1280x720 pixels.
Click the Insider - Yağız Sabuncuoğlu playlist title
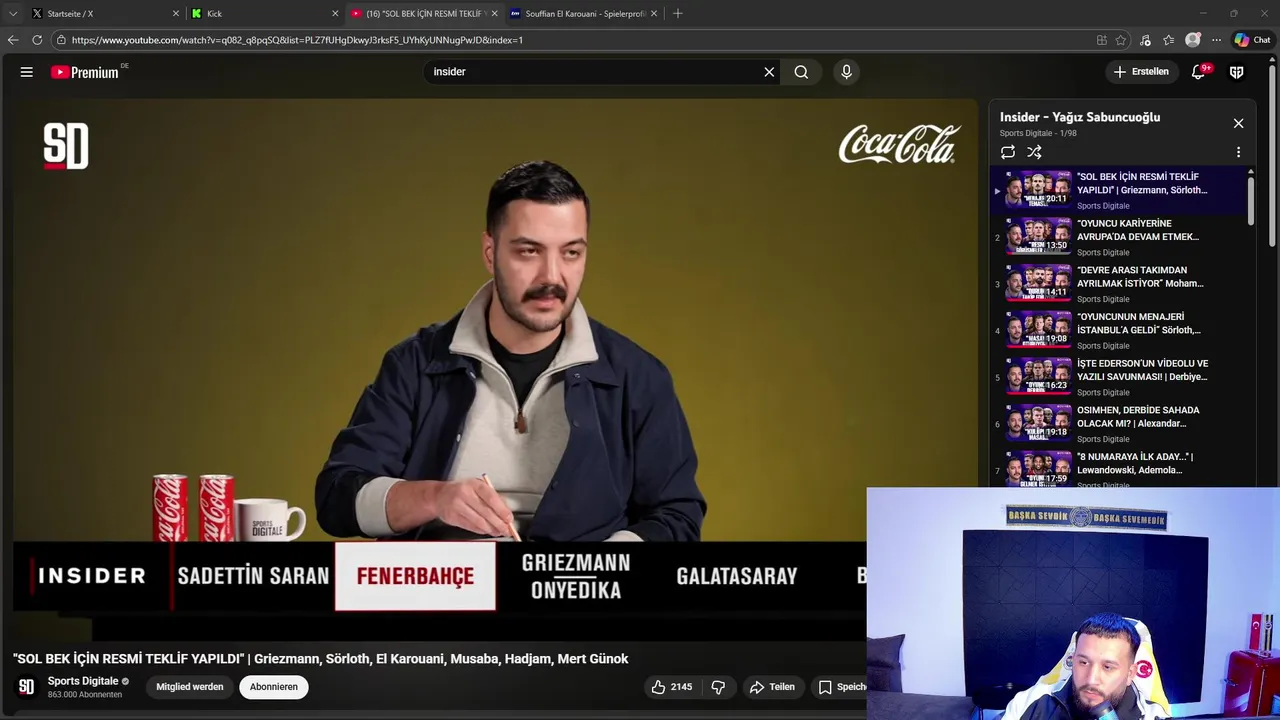pyautogui.click(x=1080, y=117)
